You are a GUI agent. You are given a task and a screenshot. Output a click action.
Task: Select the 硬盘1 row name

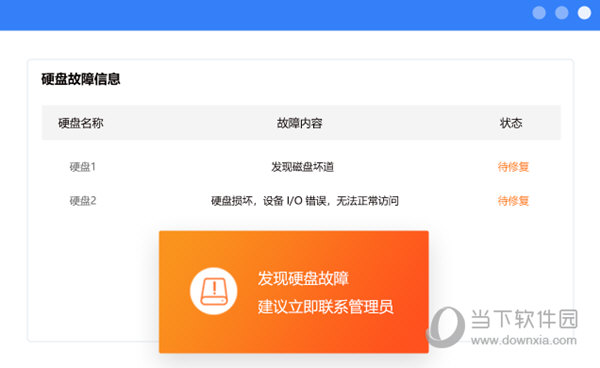click(x=83, y=167)
